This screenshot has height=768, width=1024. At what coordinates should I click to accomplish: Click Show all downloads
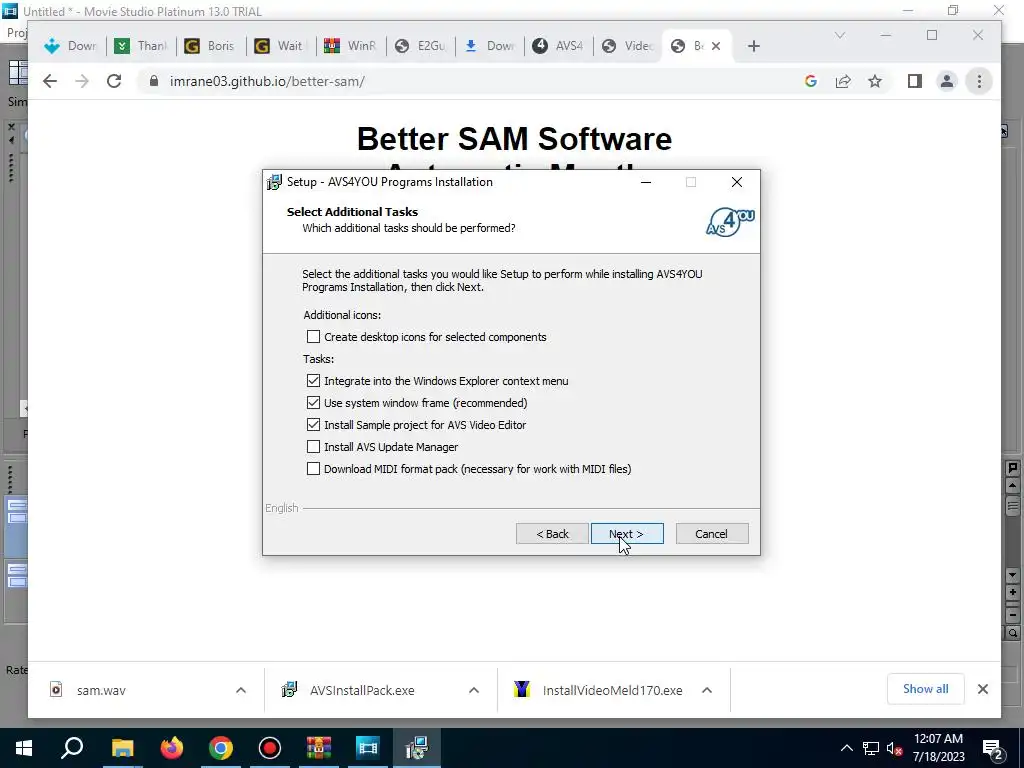point(925,689)
